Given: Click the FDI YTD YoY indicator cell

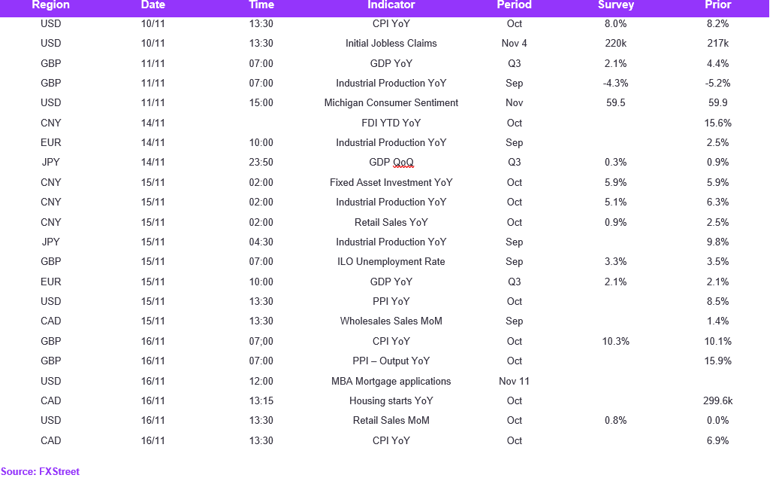Looking at the screenshot, I should pyautogui.click(x=391, y=123).
